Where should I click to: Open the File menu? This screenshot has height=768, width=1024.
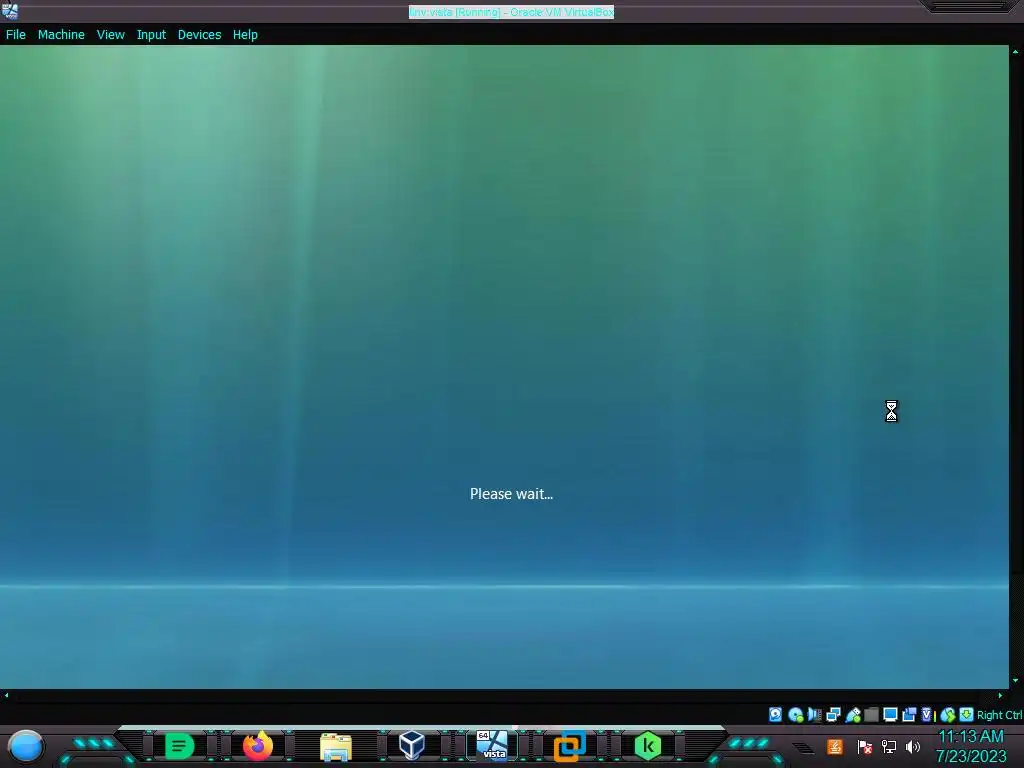click(x=16, y=35)
